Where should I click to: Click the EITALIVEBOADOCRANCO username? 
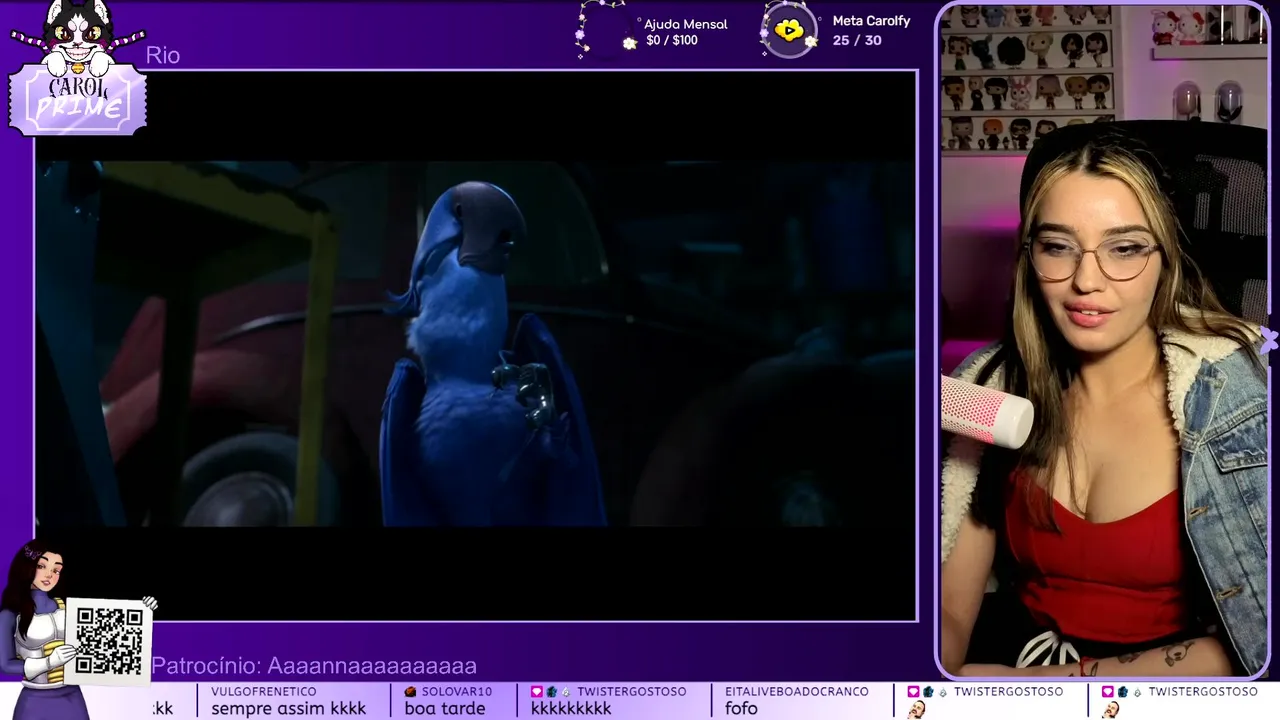tap(798, 691)
